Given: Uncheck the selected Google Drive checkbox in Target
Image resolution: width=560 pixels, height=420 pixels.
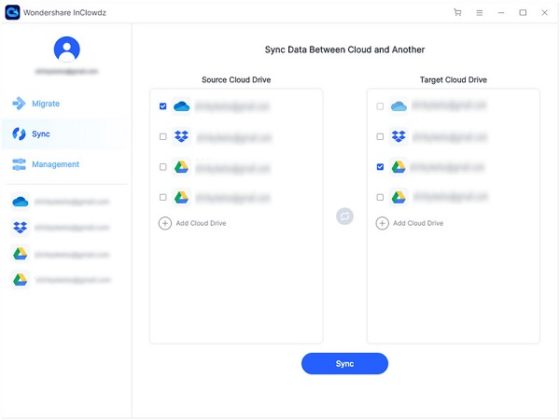Looking at the screenshot, I should 380,167.
